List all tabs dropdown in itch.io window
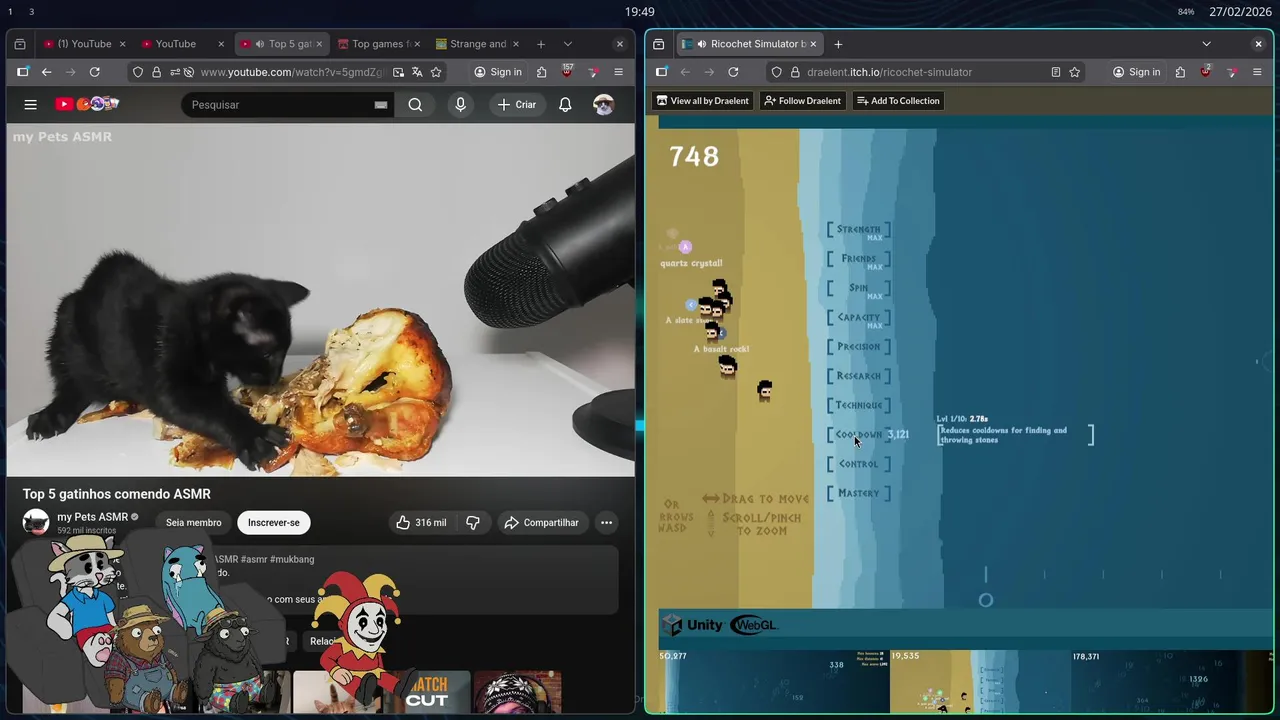 point(1206,44)
